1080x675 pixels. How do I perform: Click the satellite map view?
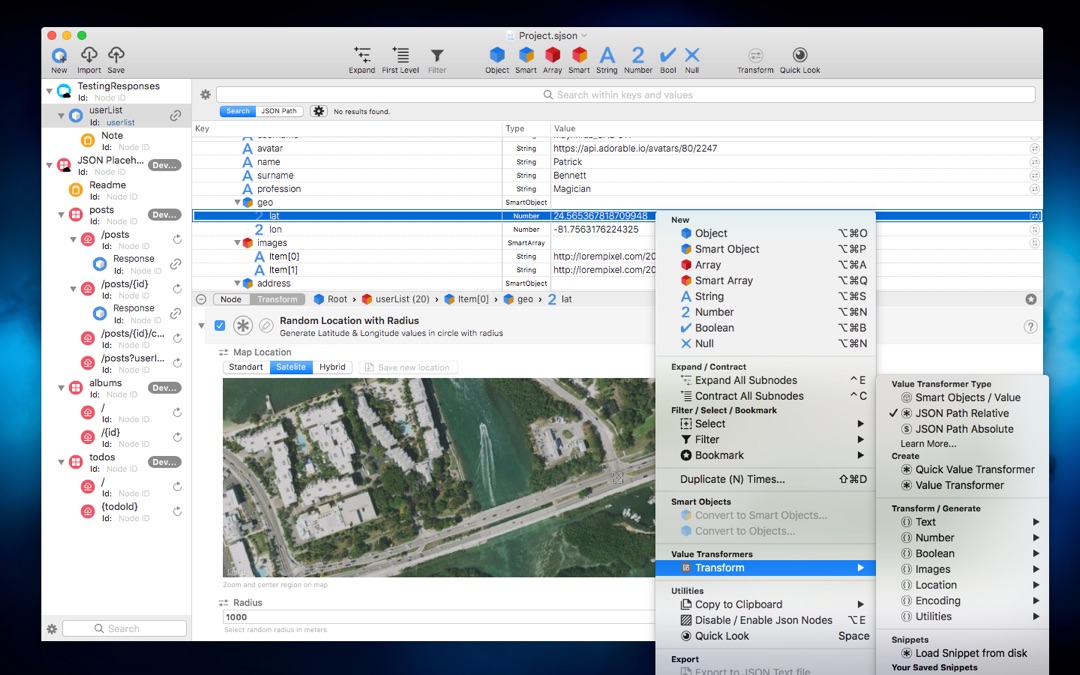pyautogui.click(x=439, y=477)
